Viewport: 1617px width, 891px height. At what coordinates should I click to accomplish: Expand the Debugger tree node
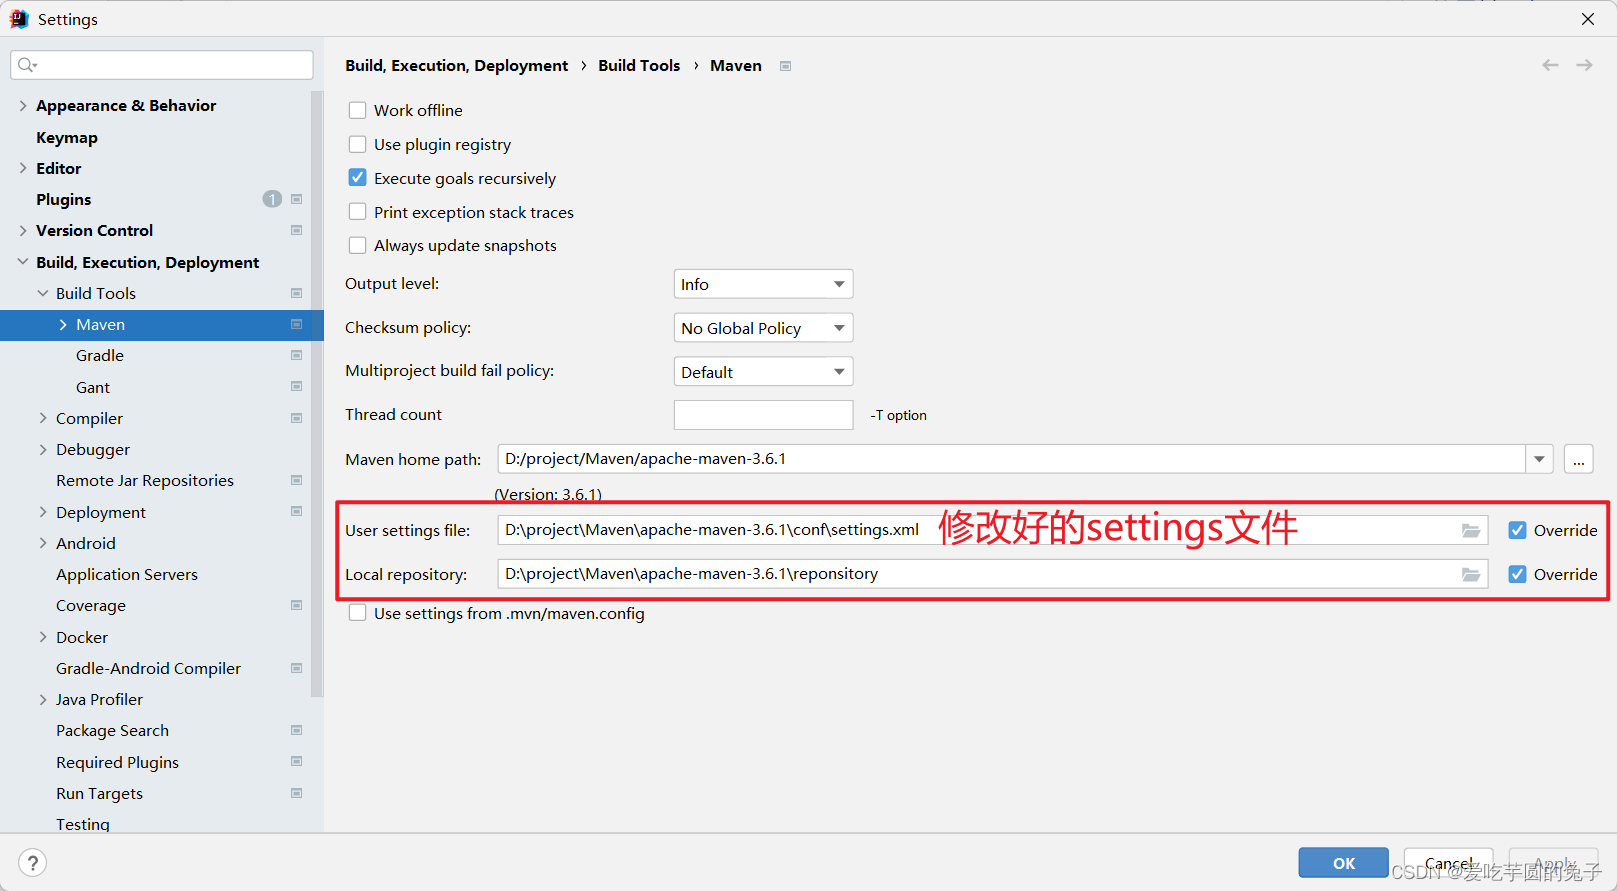coord(43,449)
